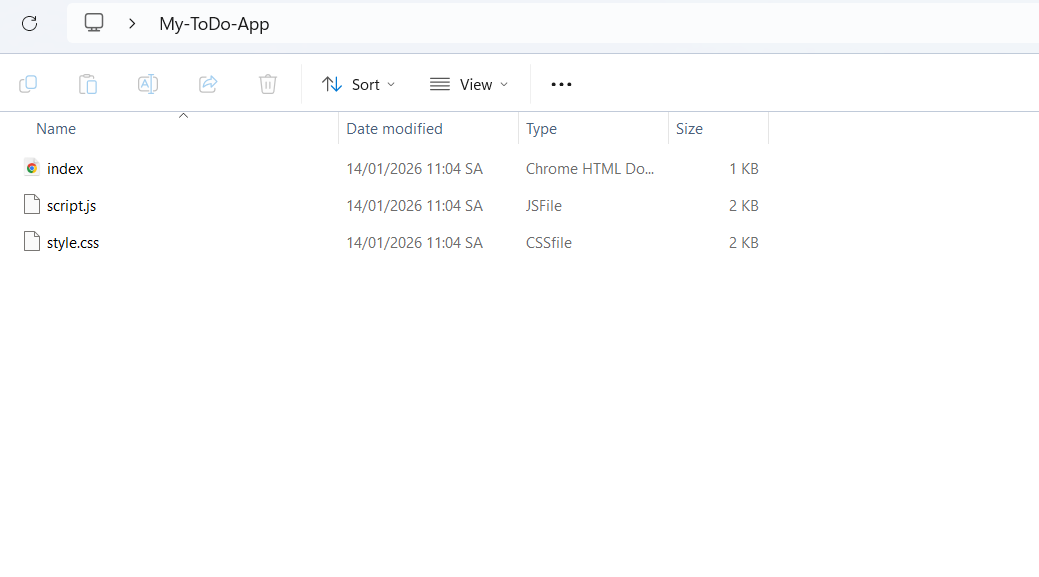Select the script.js file
The height and width of the screenshot is (577, 1039).
71,206
